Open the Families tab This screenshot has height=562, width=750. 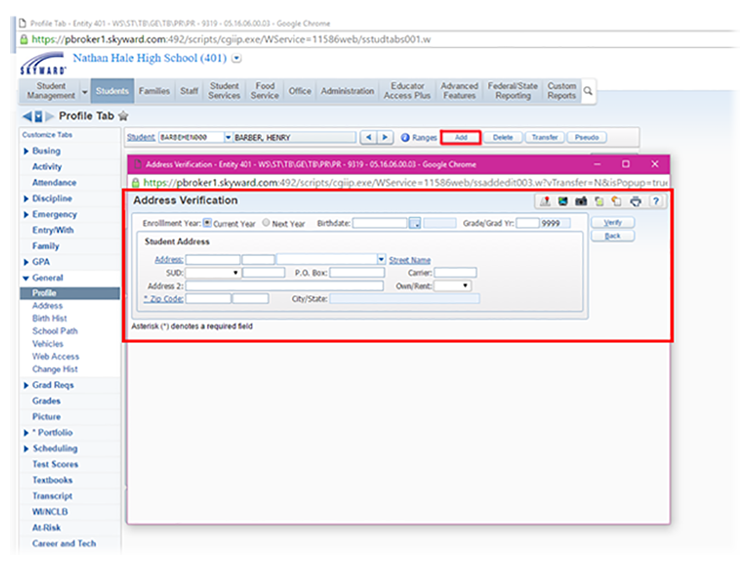click(153, 91)
